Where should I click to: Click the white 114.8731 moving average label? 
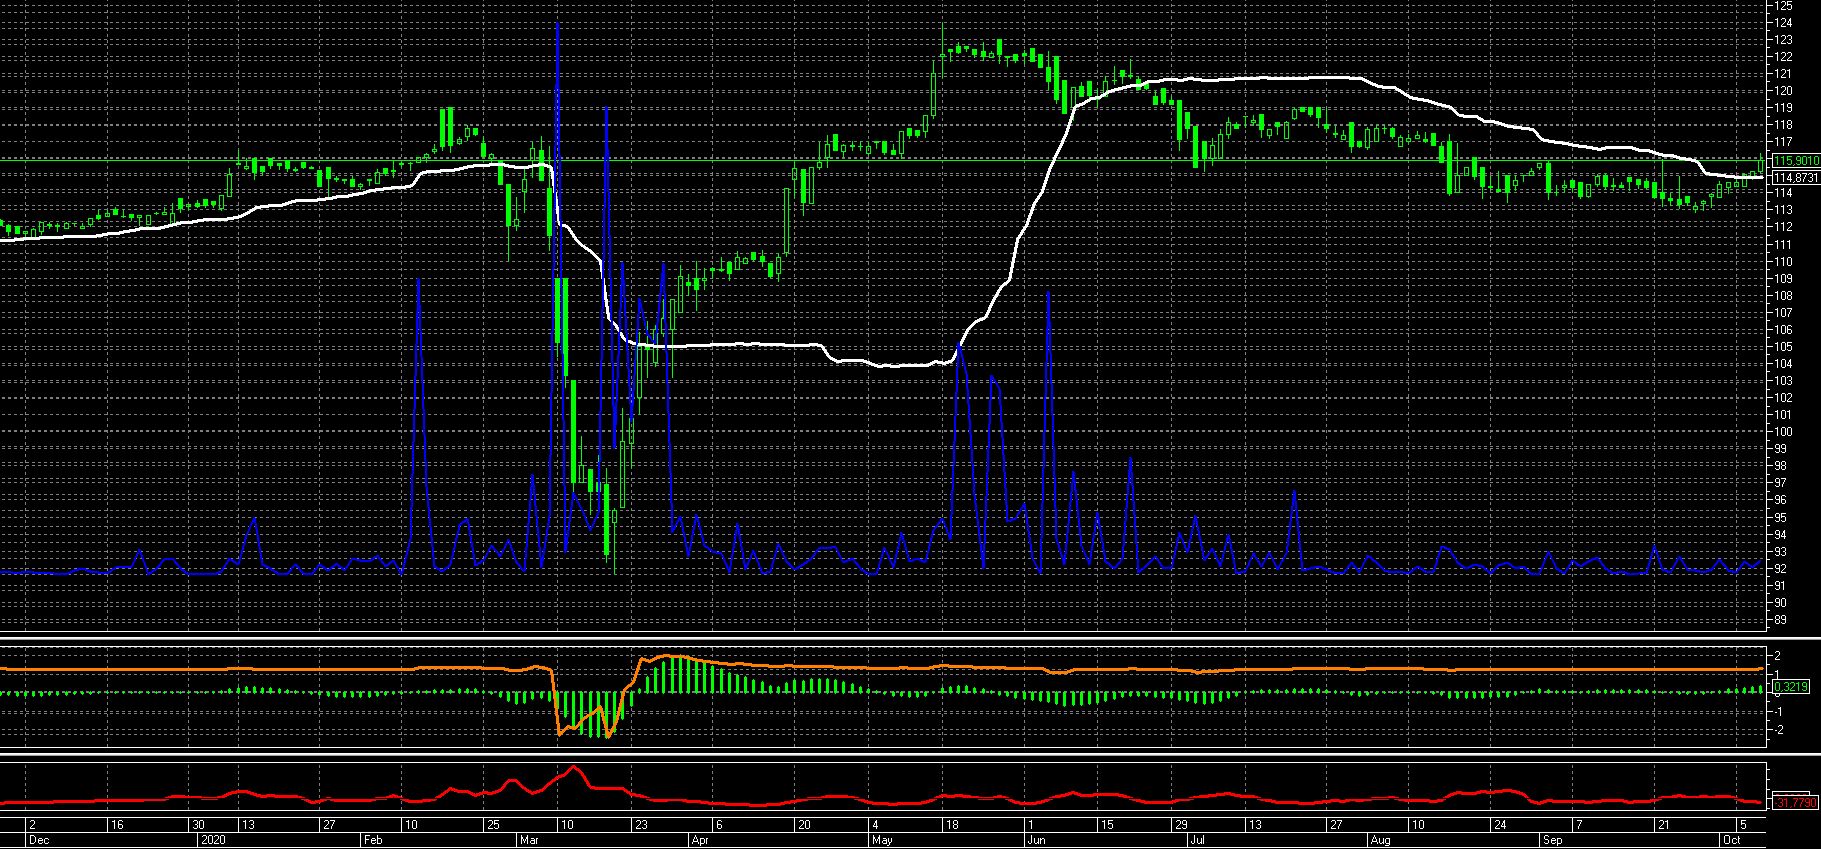pos(1795,177)
